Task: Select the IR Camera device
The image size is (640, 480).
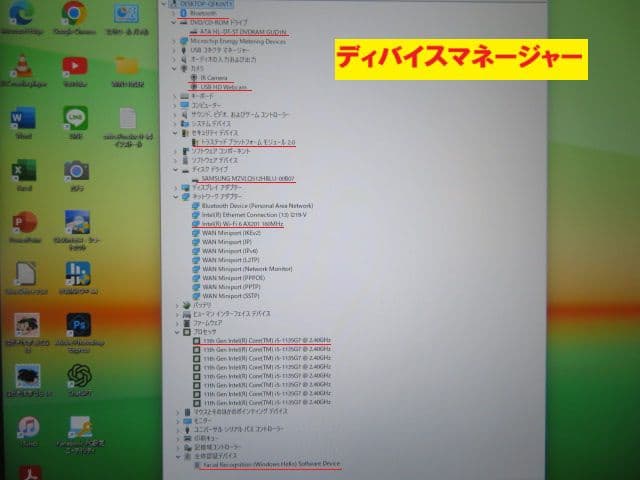Action: (209, 78)
